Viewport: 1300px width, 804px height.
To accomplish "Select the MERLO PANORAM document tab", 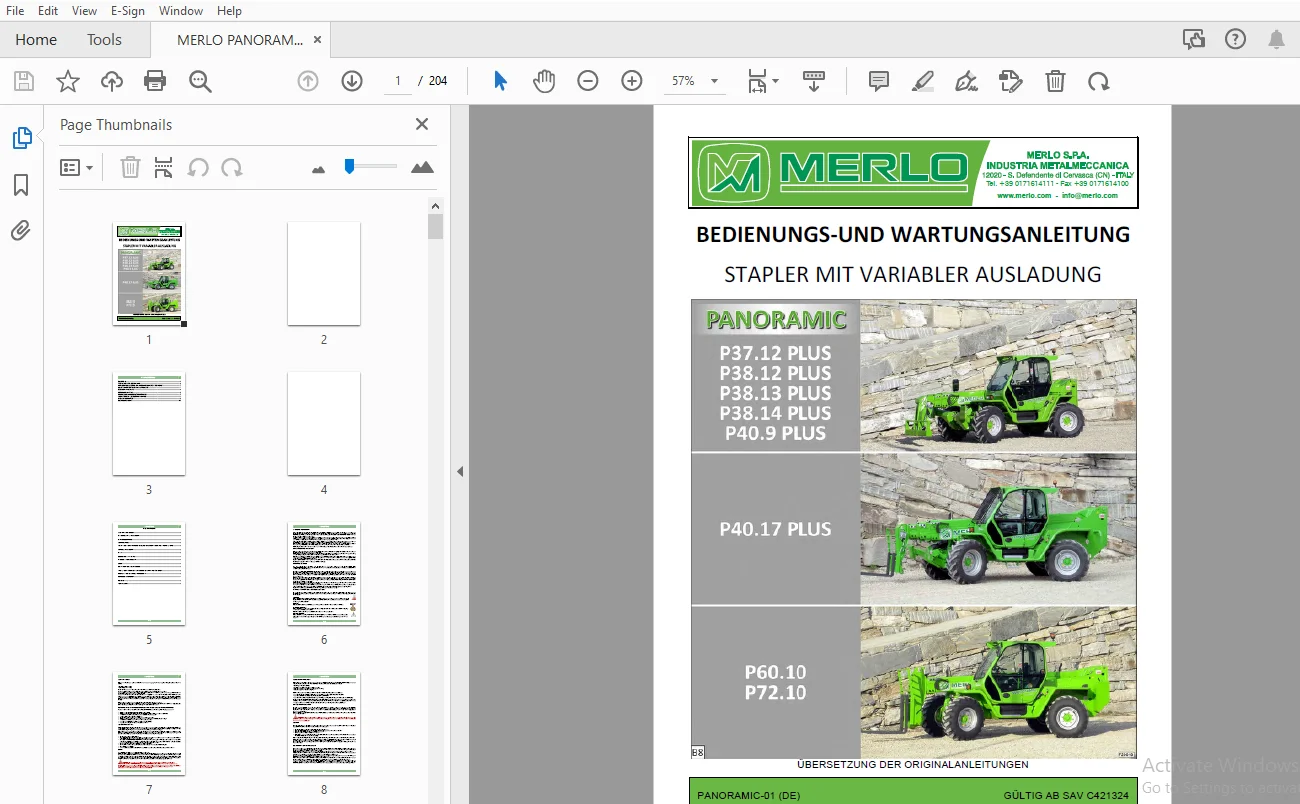I will pos(239,40).
